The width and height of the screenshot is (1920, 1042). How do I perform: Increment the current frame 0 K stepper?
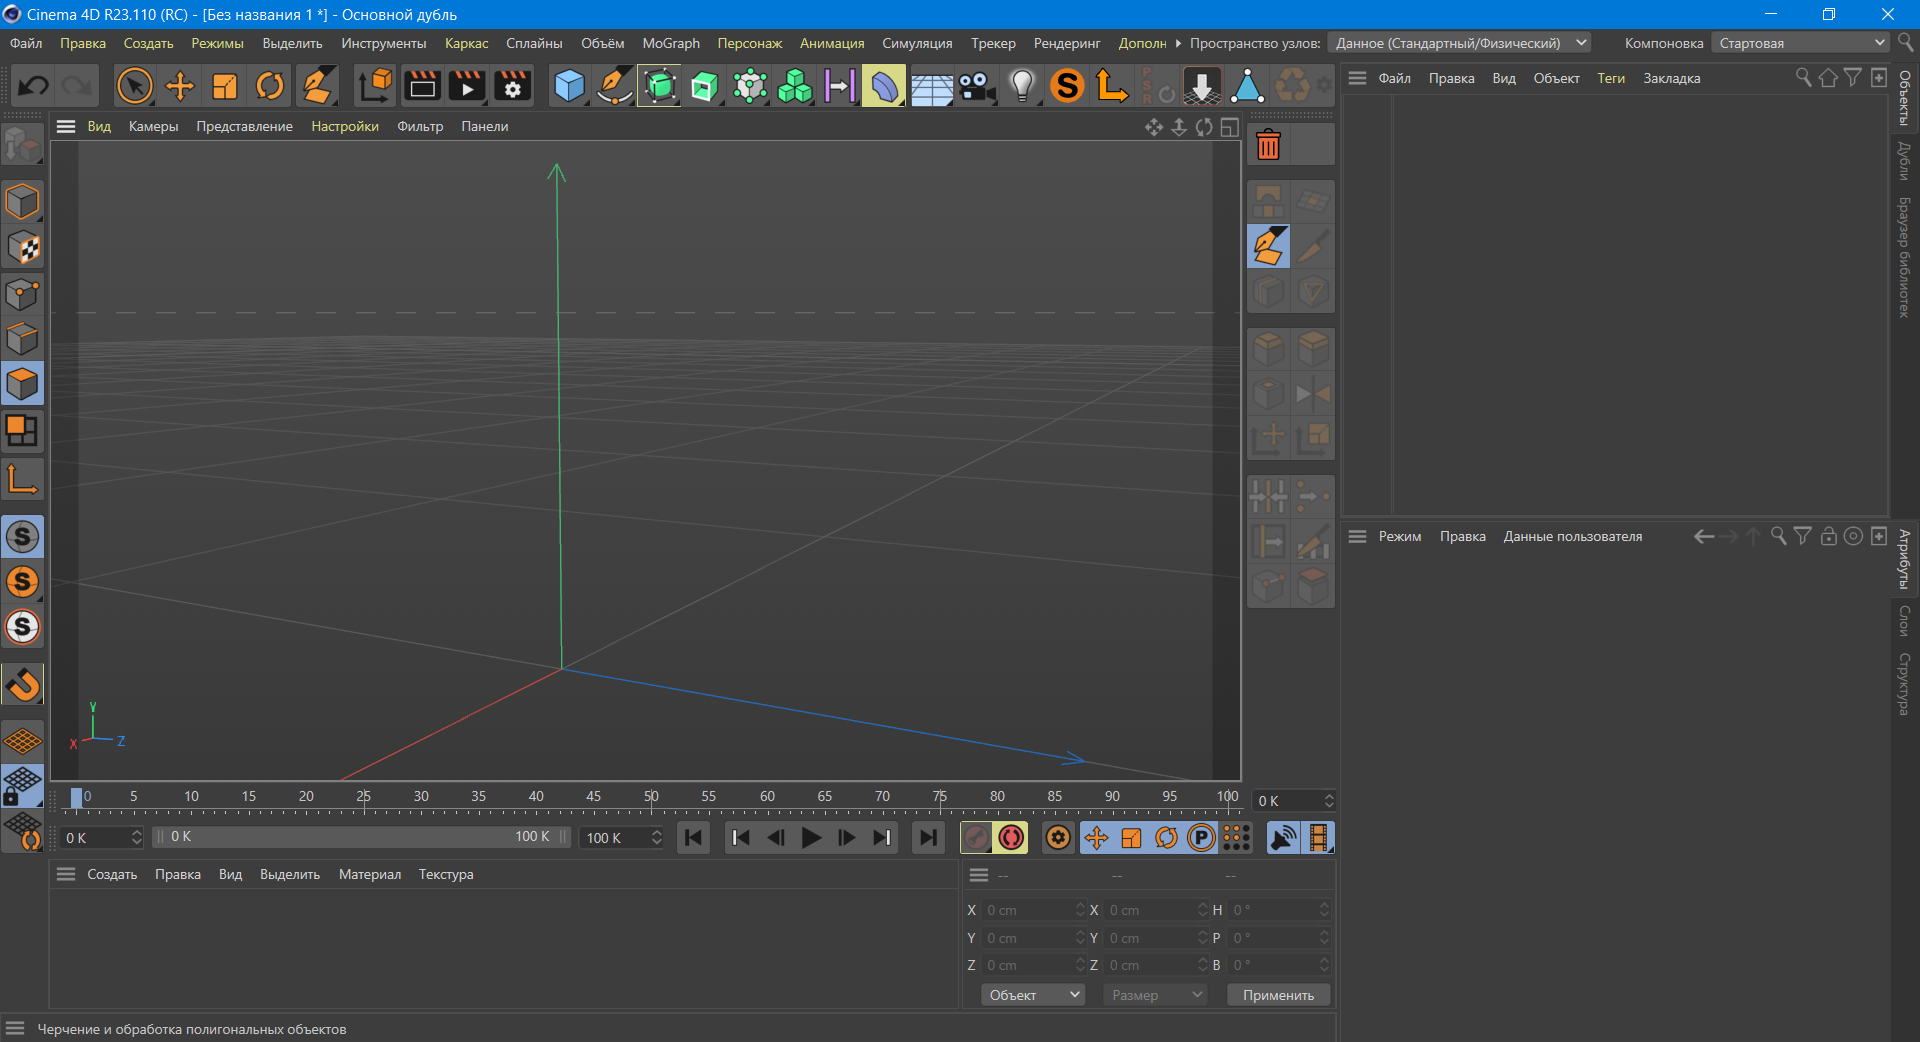1329,797
